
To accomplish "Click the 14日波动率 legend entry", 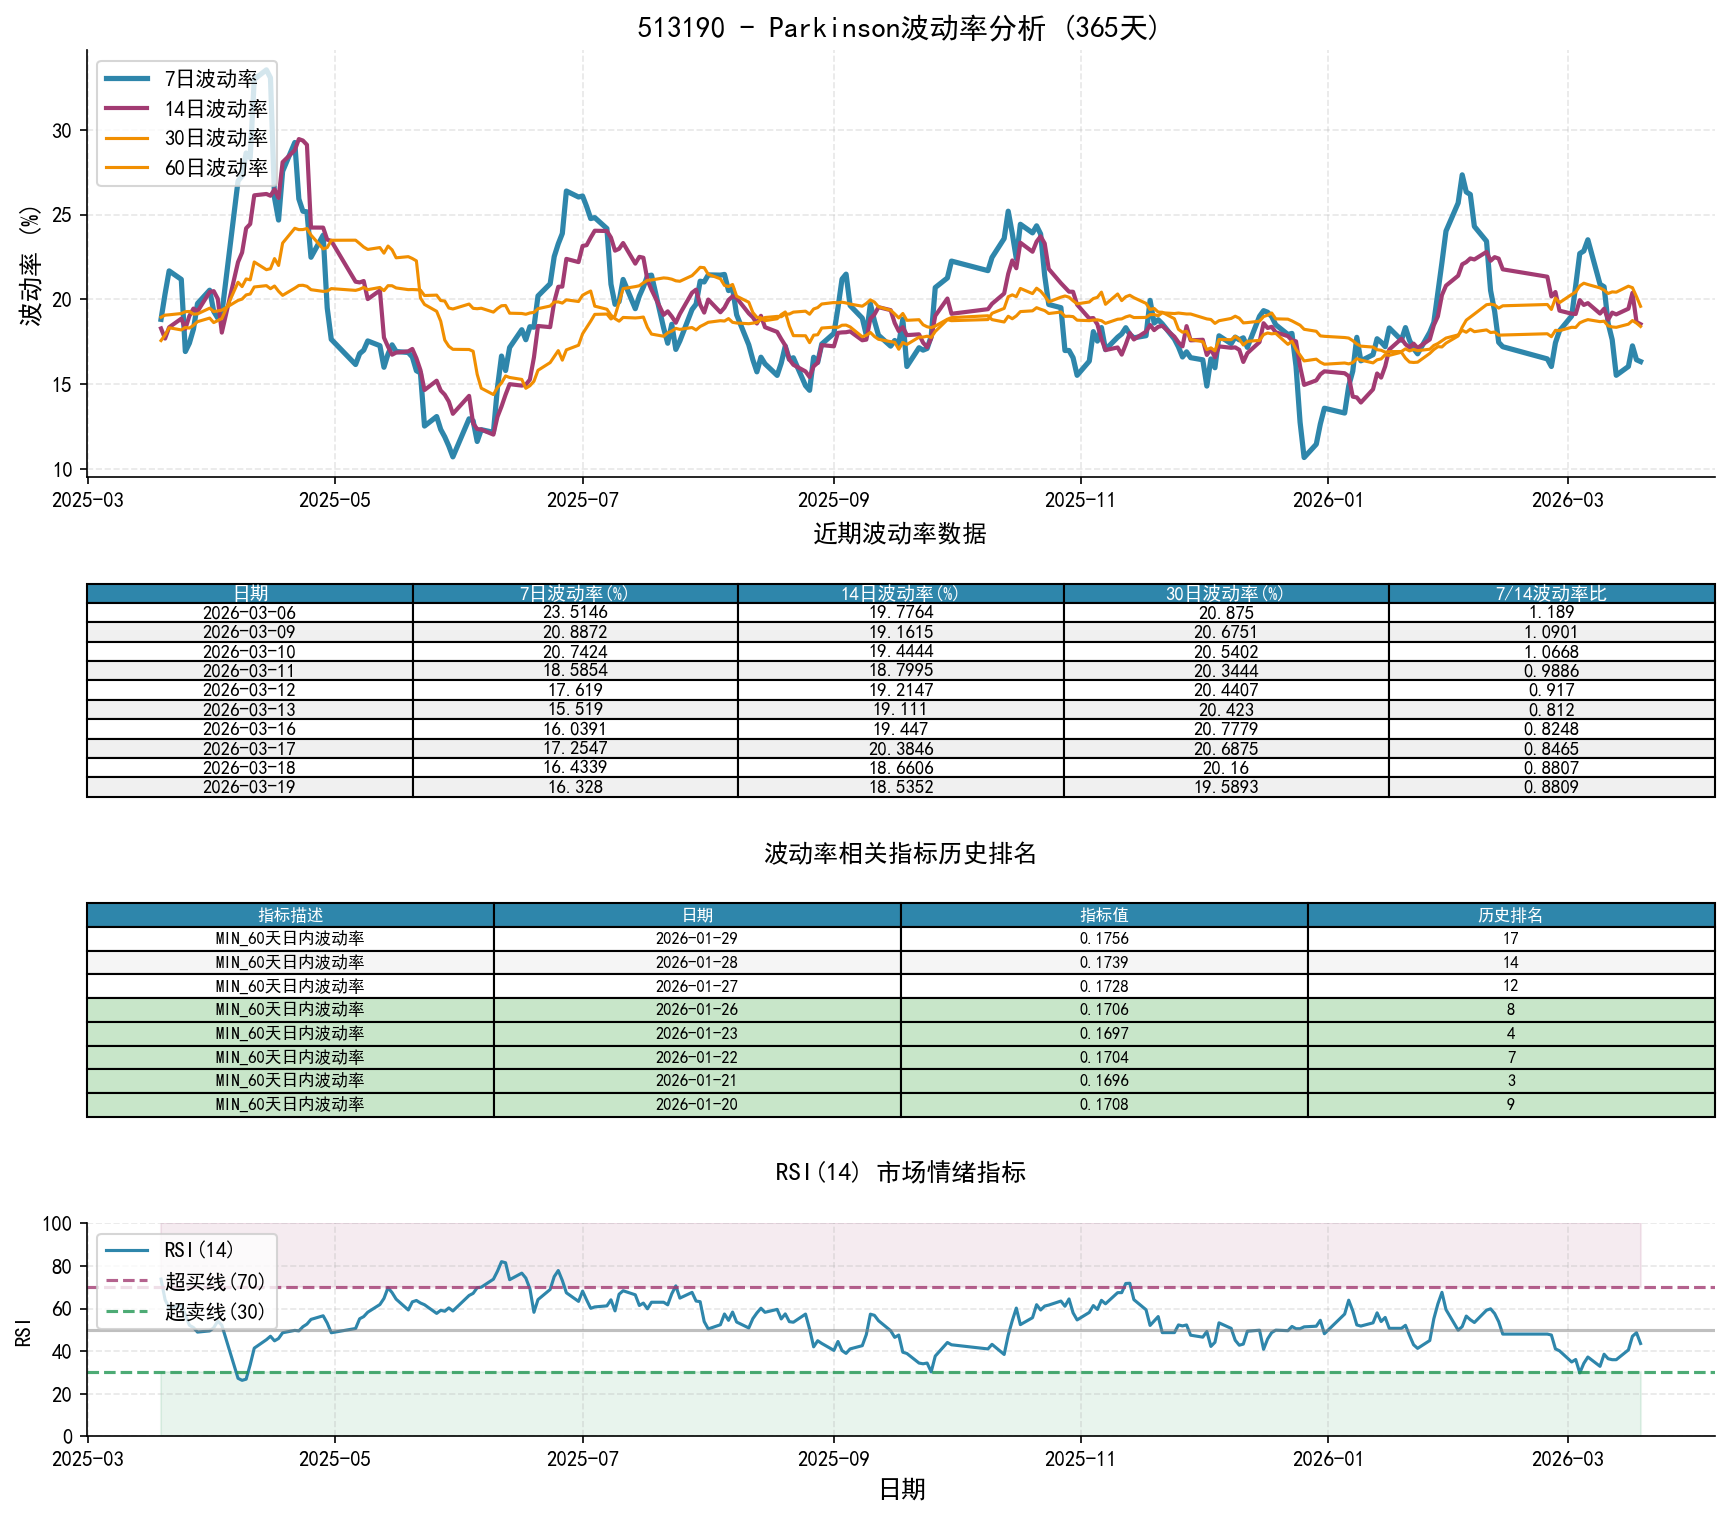I will tap(215, 109).
